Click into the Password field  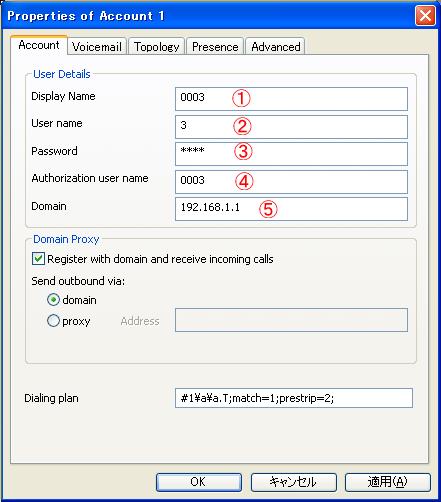291,154
